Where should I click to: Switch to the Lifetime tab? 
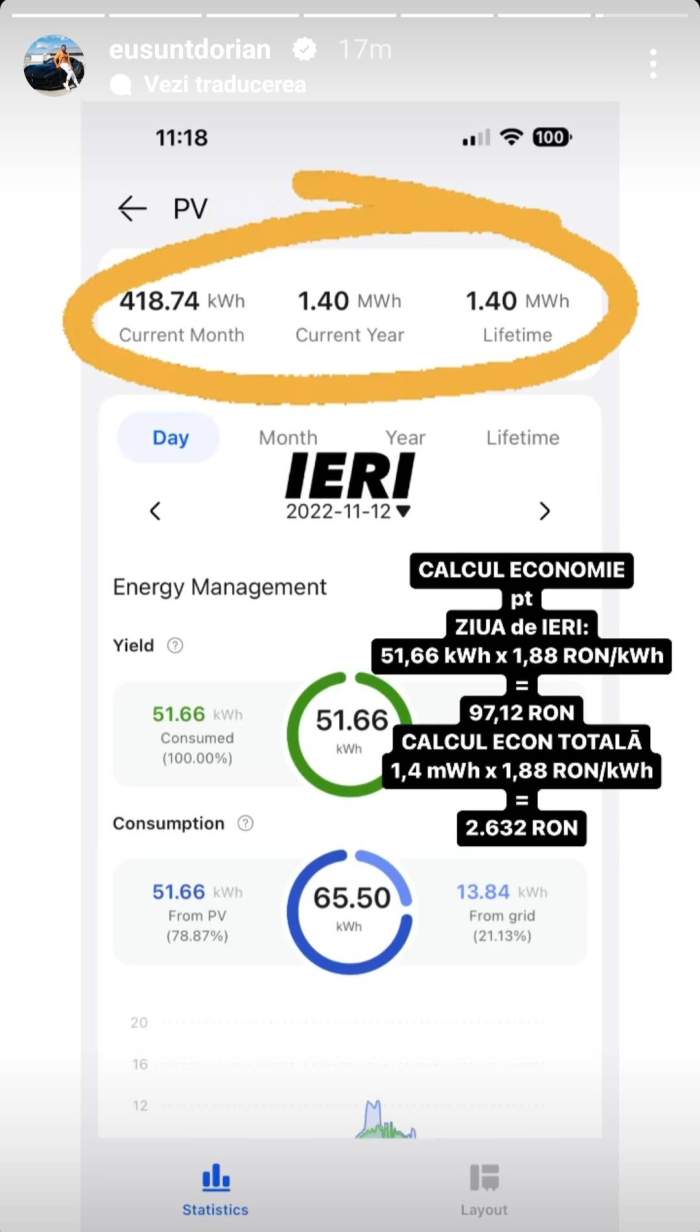pos(522,438)
